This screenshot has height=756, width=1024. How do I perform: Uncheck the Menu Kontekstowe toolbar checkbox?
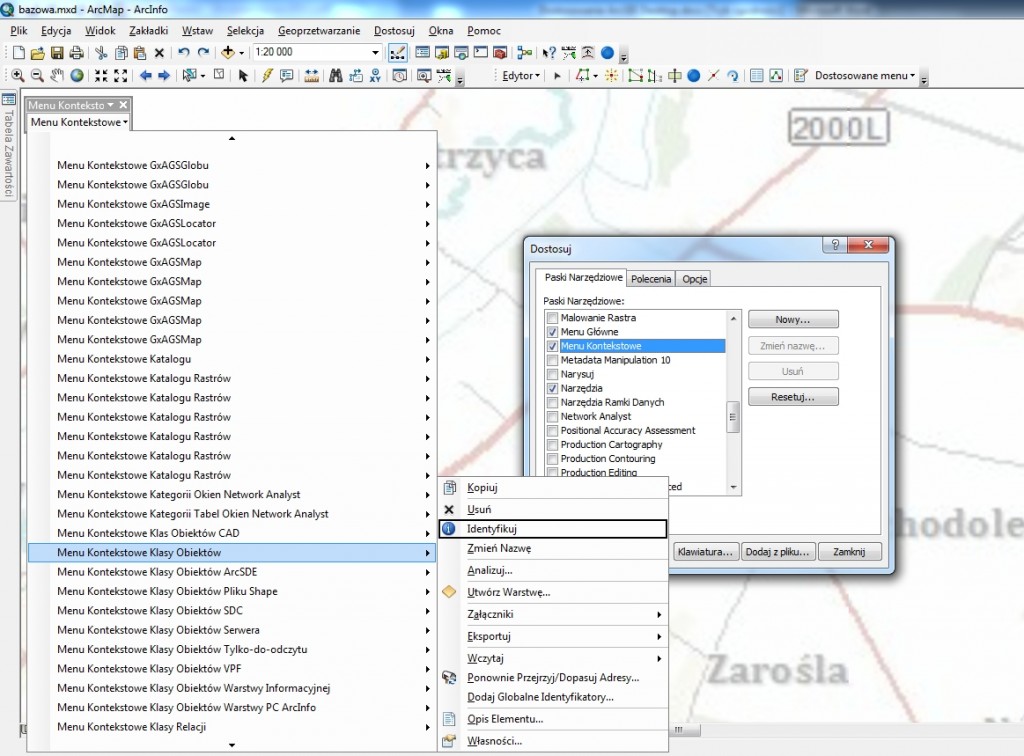(x=552, y=346)
